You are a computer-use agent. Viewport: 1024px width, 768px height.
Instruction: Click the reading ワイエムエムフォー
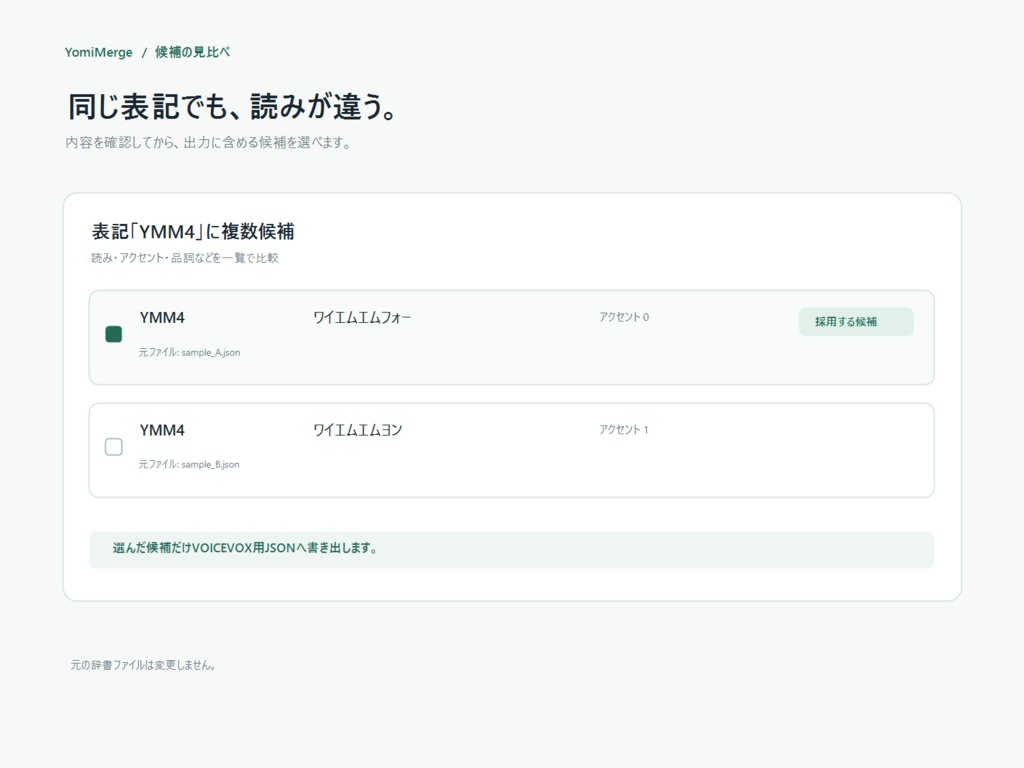(x=362, y=318)
